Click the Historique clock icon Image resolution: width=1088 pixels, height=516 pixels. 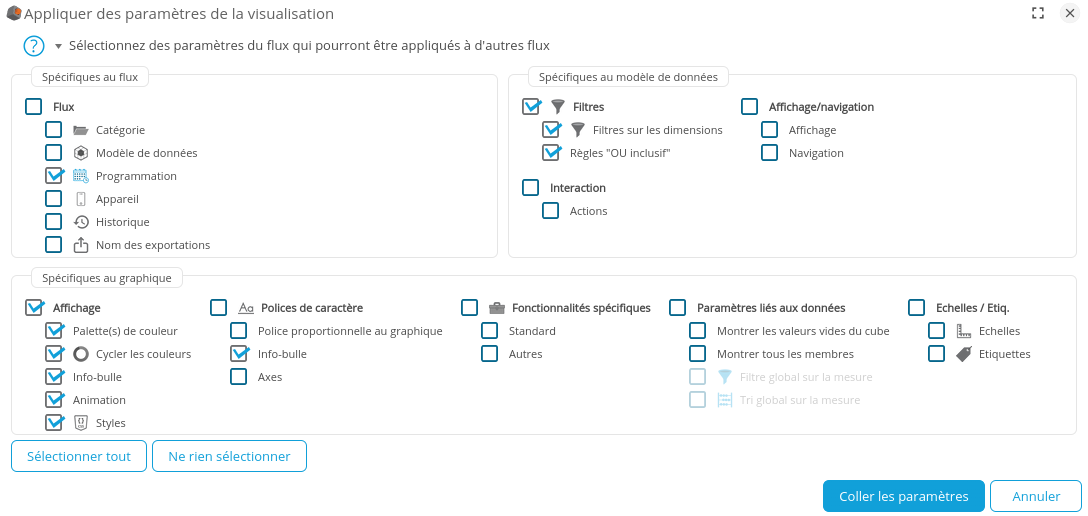pos(81,222)
